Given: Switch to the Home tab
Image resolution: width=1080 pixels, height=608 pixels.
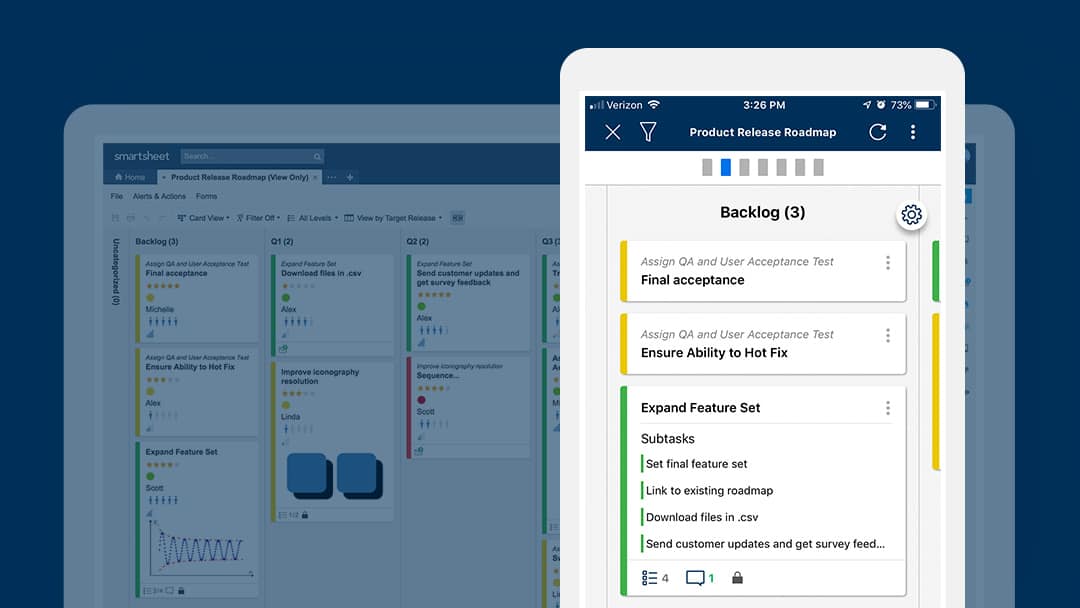Looking at the screenshot, I should coord(130,177).
